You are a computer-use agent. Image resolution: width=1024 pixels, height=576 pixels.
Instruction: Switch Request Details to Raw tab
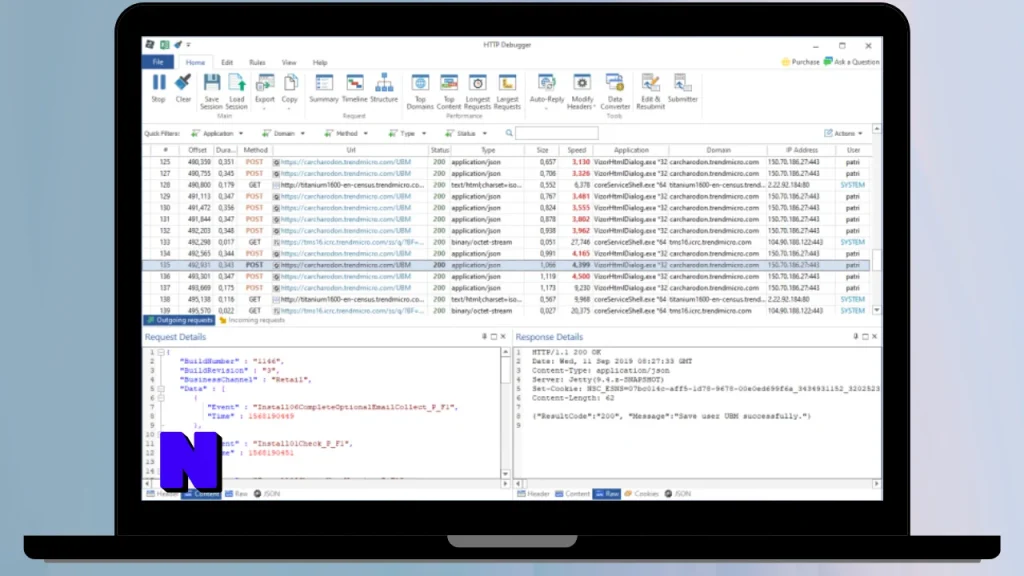click(236, 494)
